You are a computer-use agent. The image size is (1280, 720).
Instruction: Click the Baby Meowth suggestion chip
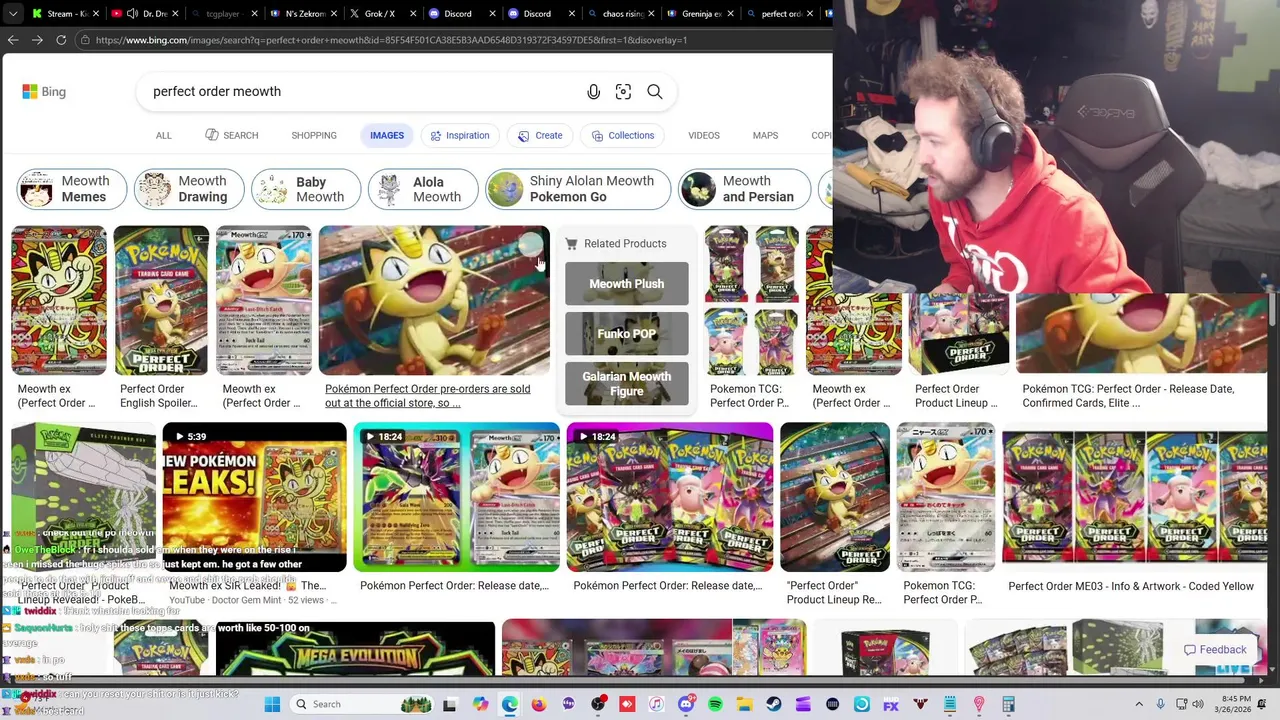[x=306, y=189]
